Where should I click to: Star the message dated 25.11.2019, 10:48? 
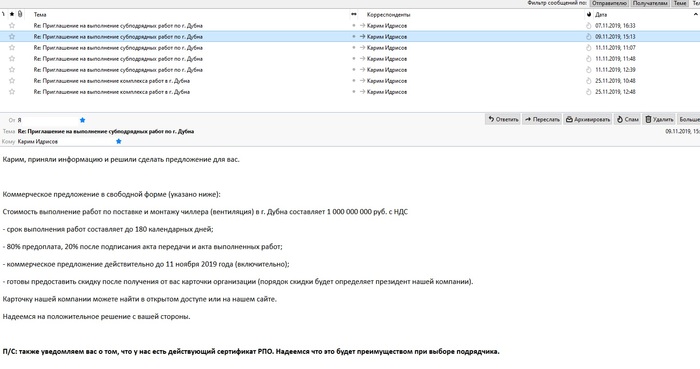coord(12,81)
